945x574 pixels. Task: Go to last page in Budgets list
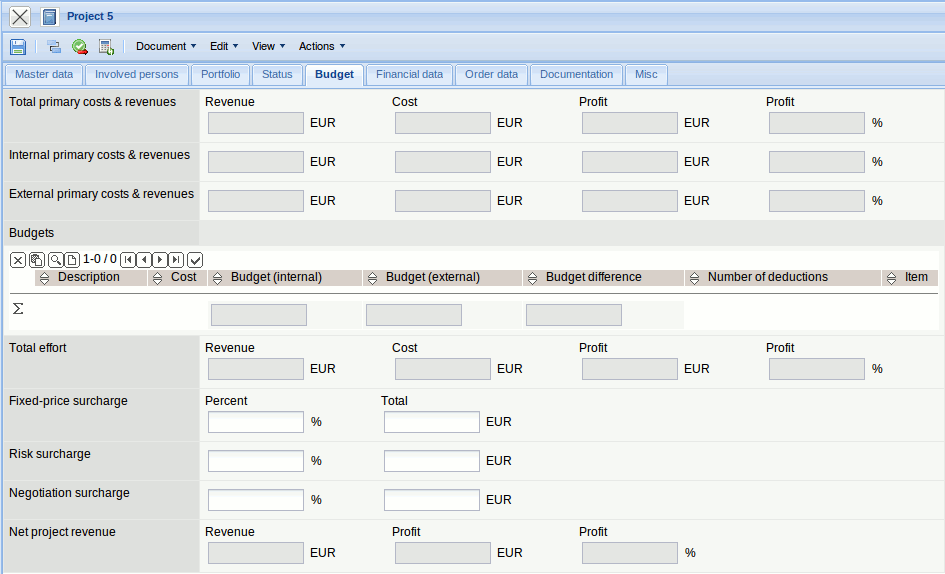[176, 260]
